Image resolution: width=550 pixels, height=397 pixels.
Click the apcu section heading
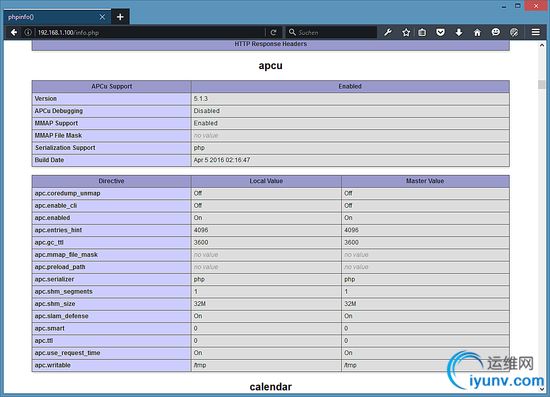tap(270, 66)
